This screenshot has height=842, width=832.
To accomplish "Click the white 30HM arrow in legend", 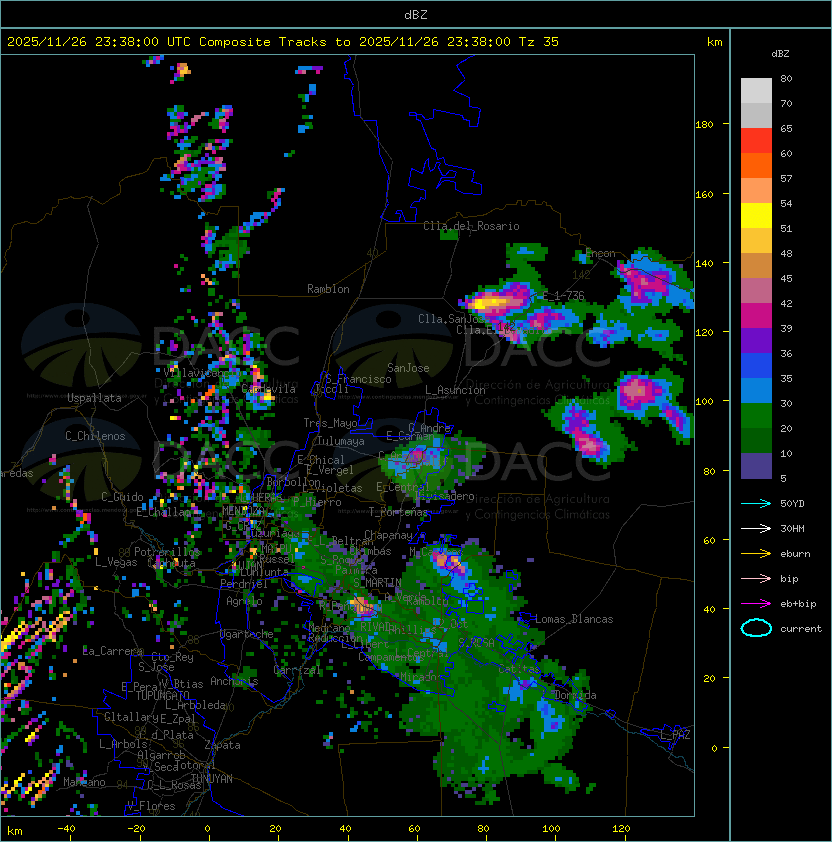I will tap(756, 528).
